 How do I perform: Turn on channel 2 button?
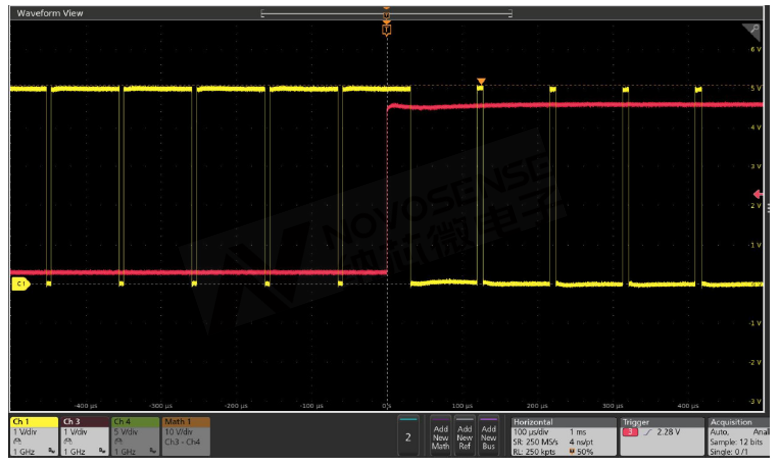click(407, 437)
